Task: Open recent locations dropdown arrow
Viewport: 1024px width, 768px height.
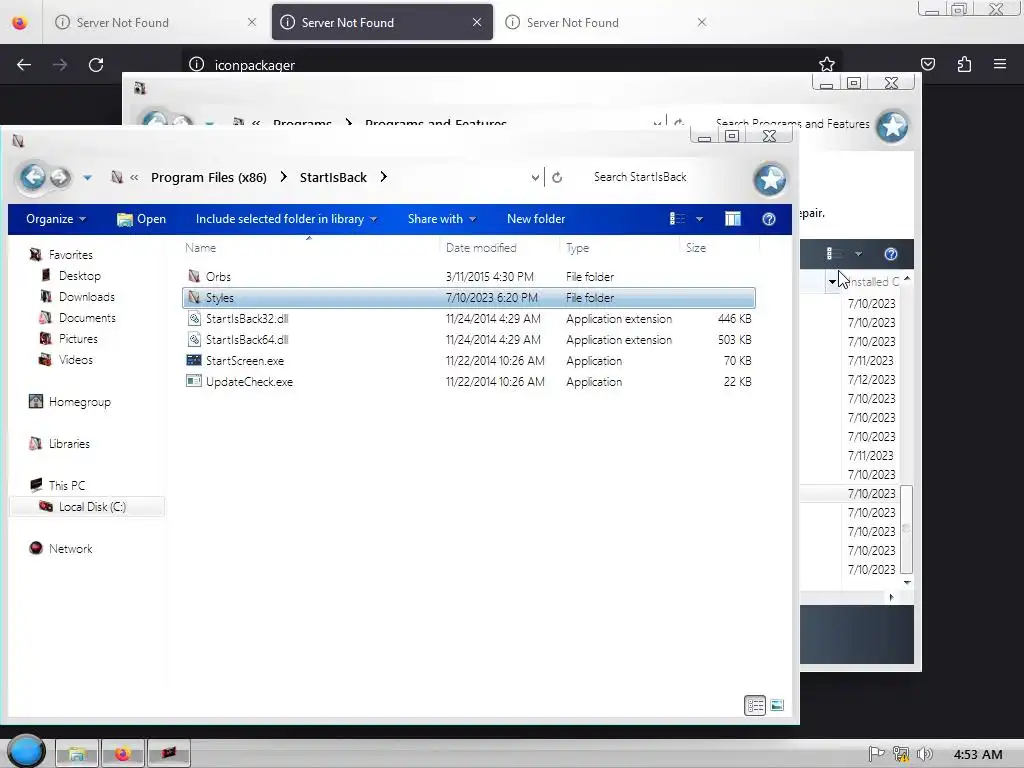Action: pos(87,178)
